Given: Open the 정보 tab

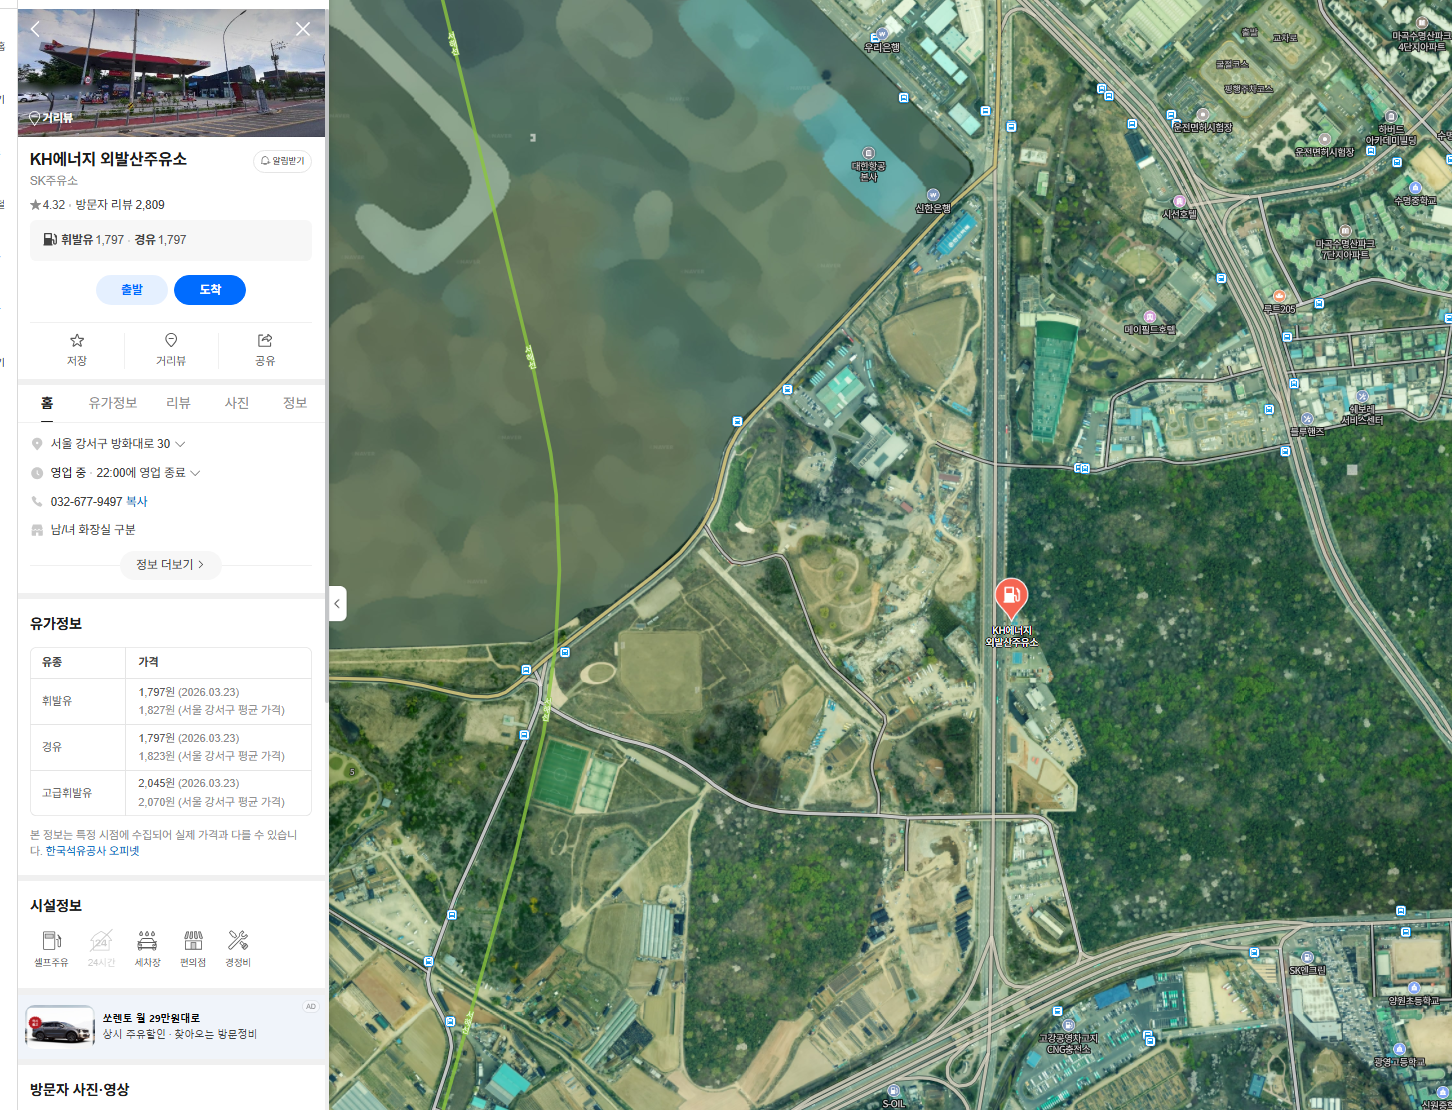Looking at the screenshot, I should point(295,403).
